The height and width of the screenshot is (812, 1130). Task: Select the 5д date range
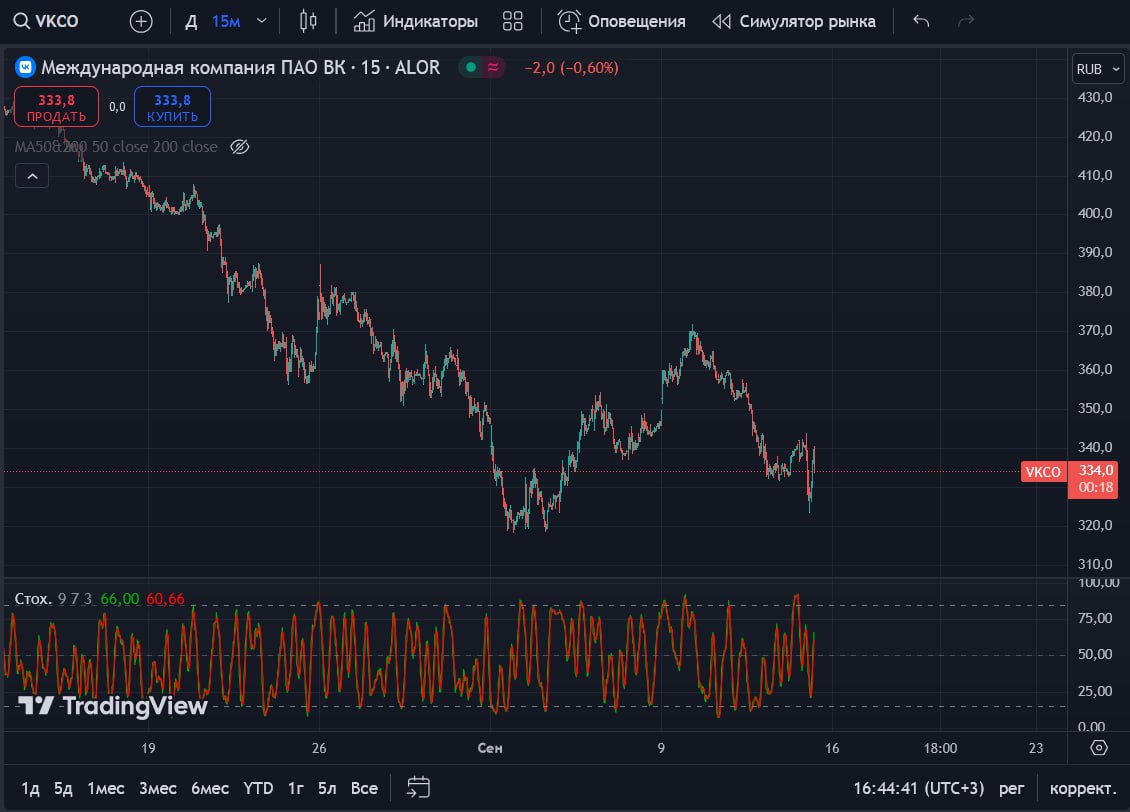click(x=63, y=788)
